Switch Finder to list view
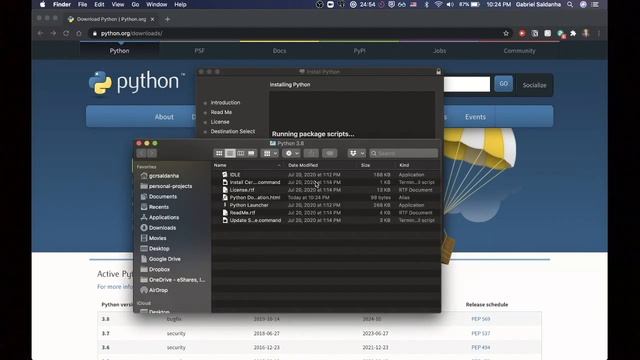The height and width of the screenshot is (360, 640). coord(230,153)
